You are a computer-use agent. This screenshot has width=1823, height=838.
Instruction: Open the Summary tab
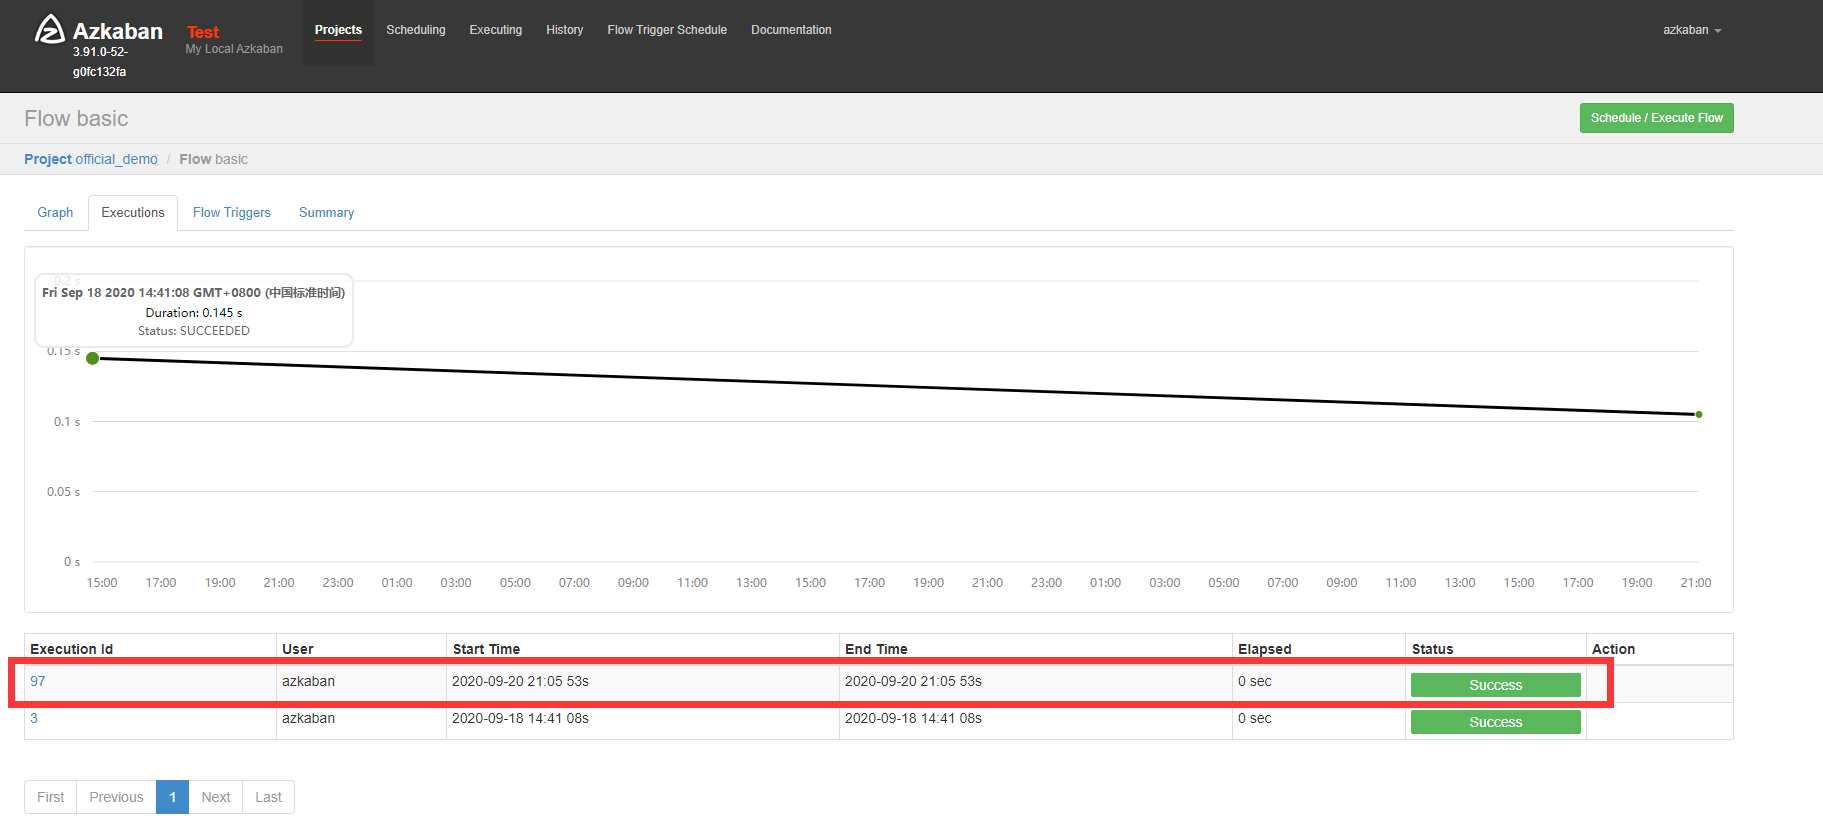pos(326,212)
